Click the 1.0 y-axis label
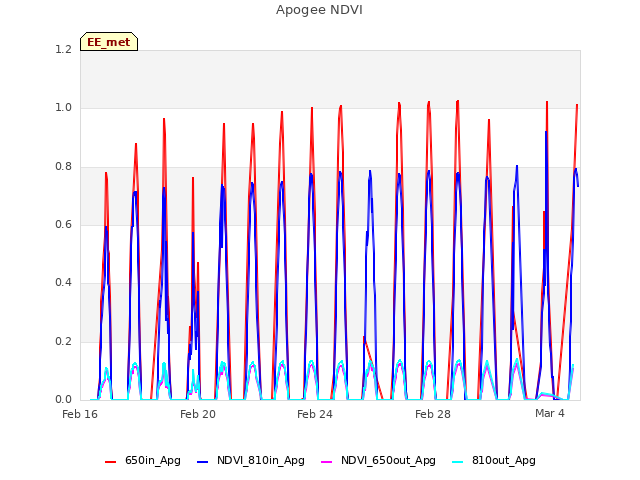 point(64,108)
